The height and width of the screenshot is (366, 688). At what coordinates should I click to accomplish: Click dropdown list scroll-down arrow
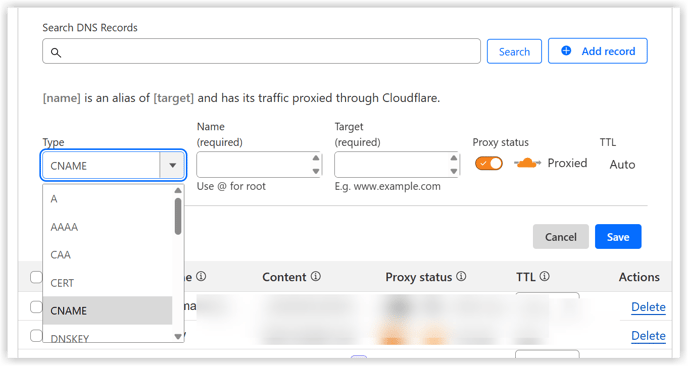pyautogui.click(x=178, y=337)
